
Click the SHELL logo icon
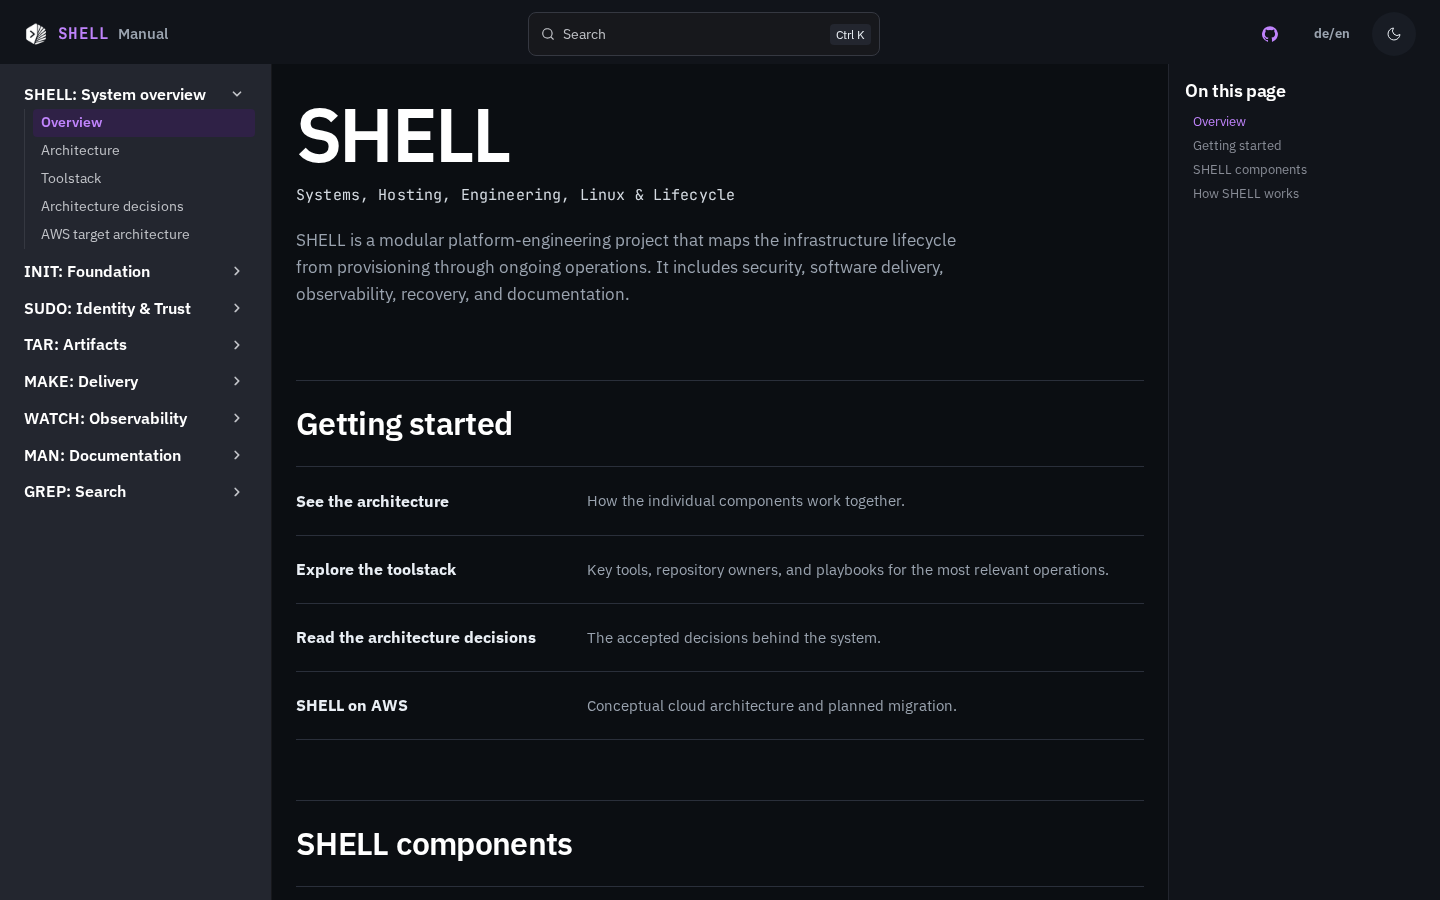(36, 34)
